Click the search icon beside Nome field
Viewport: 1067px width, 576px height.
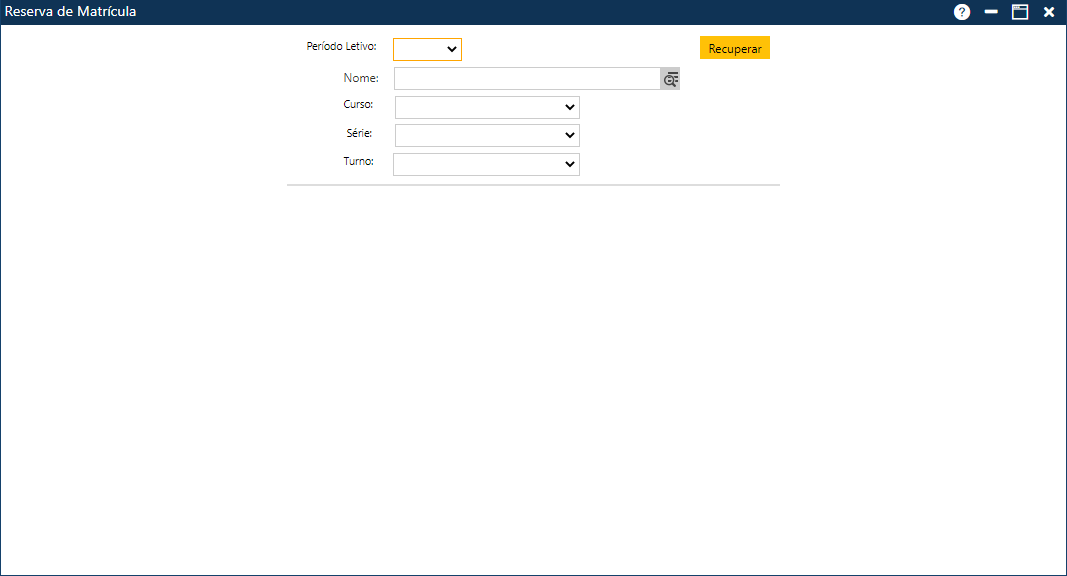tap(670, 79)
